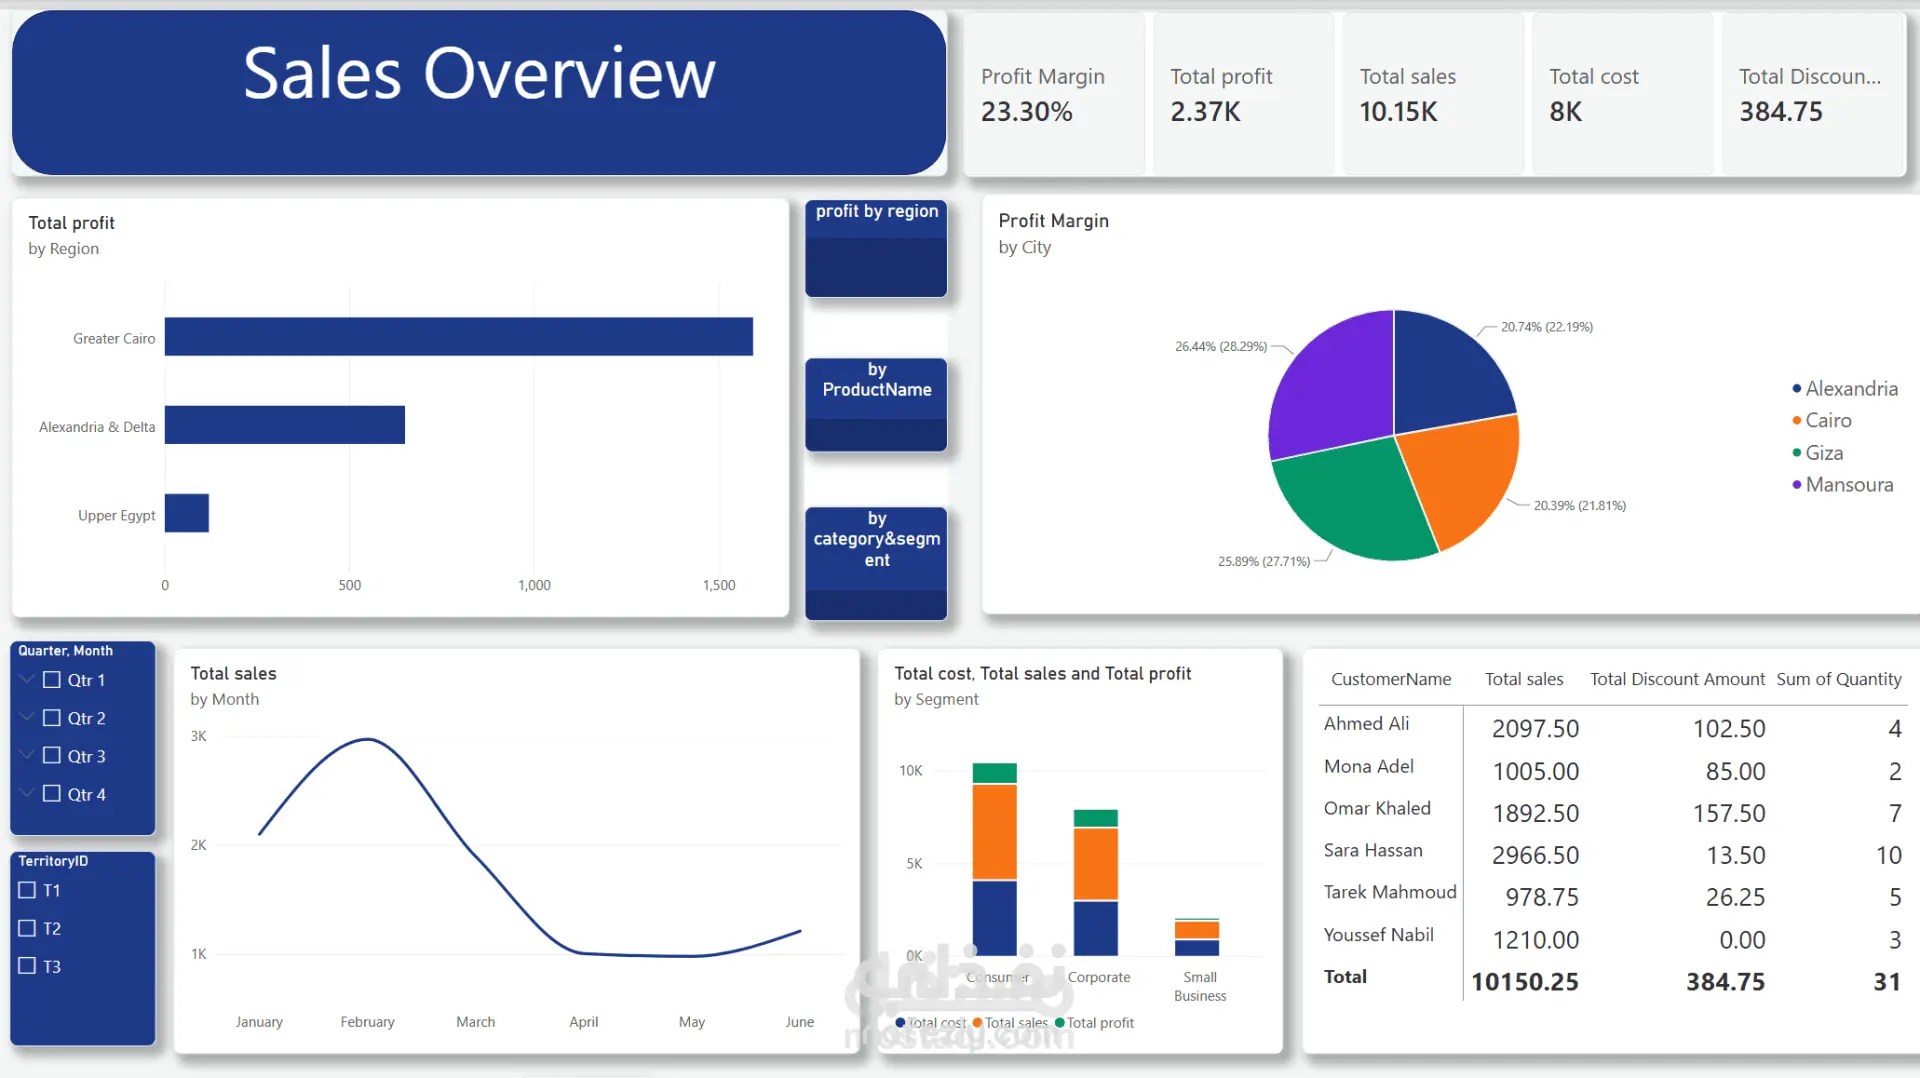The height and width of the screenshot is (1078, 1920).
Task: Check the Qtr 2 checkbox
Action: tap(52, 718)
